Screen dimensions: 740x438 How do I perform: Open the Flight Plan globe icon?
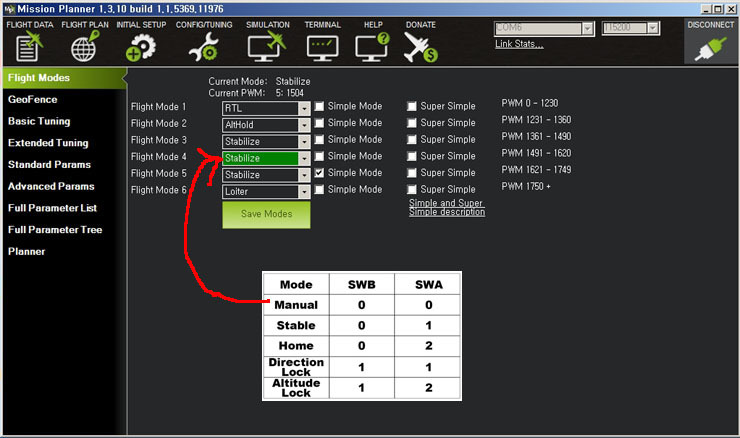click(85, 46)
